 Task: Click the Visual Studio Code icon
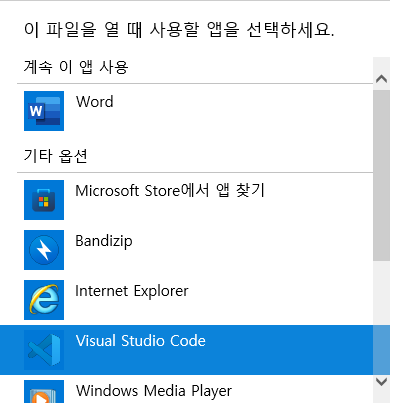(44, 350)
